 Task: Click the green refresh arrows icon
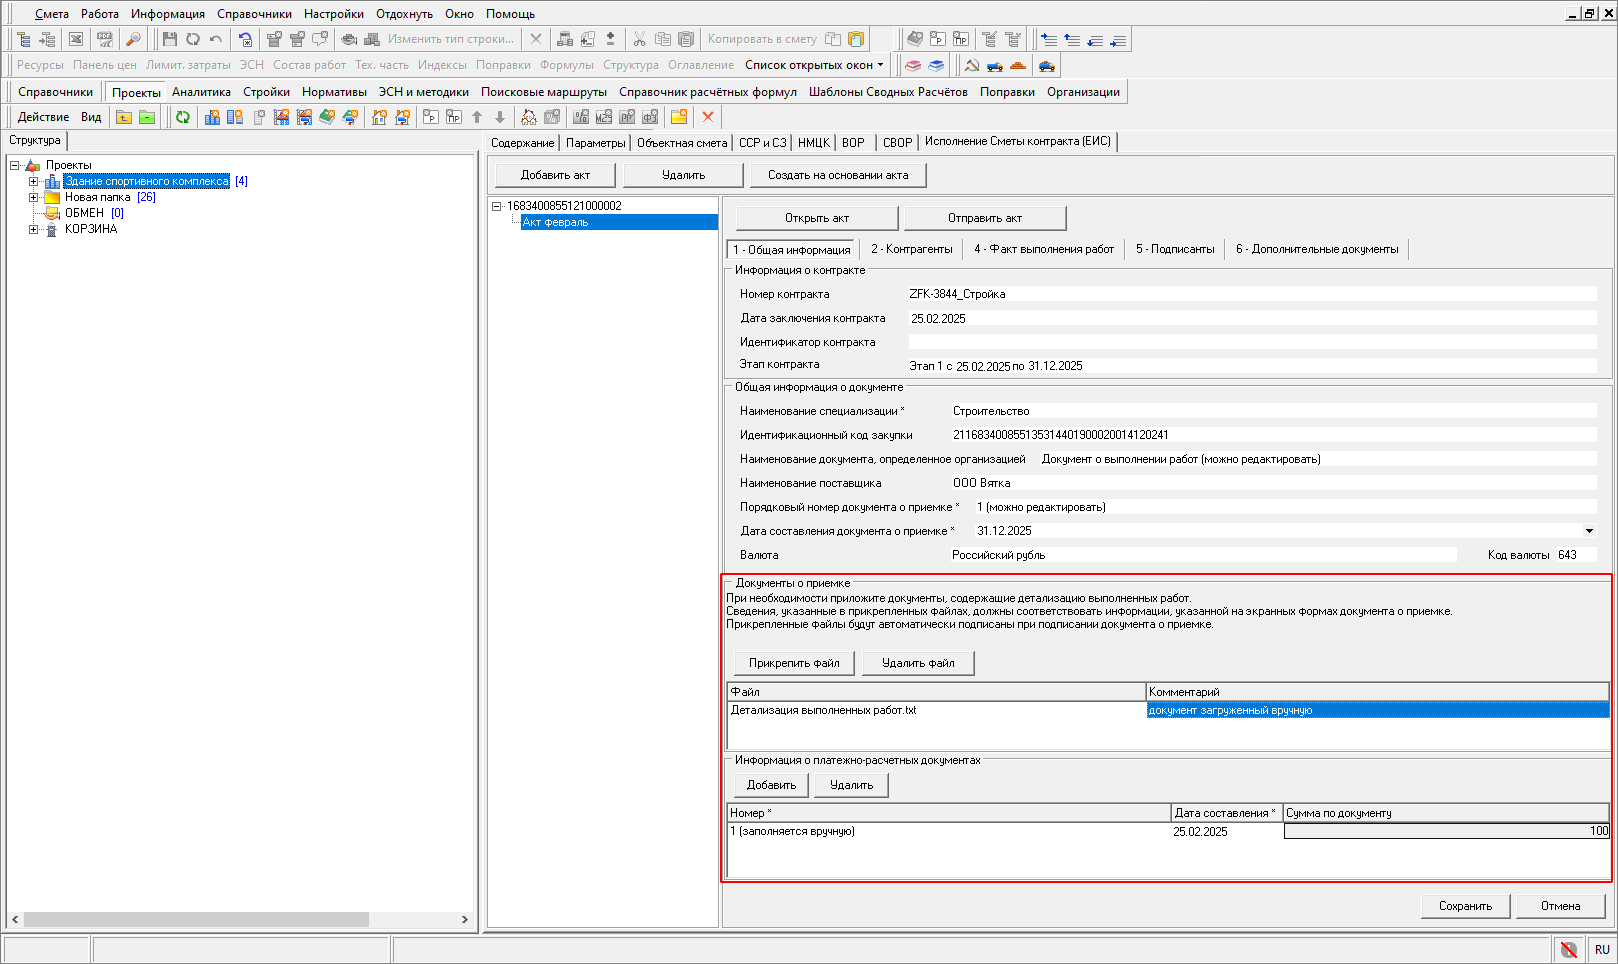click(x=182, y=117)
